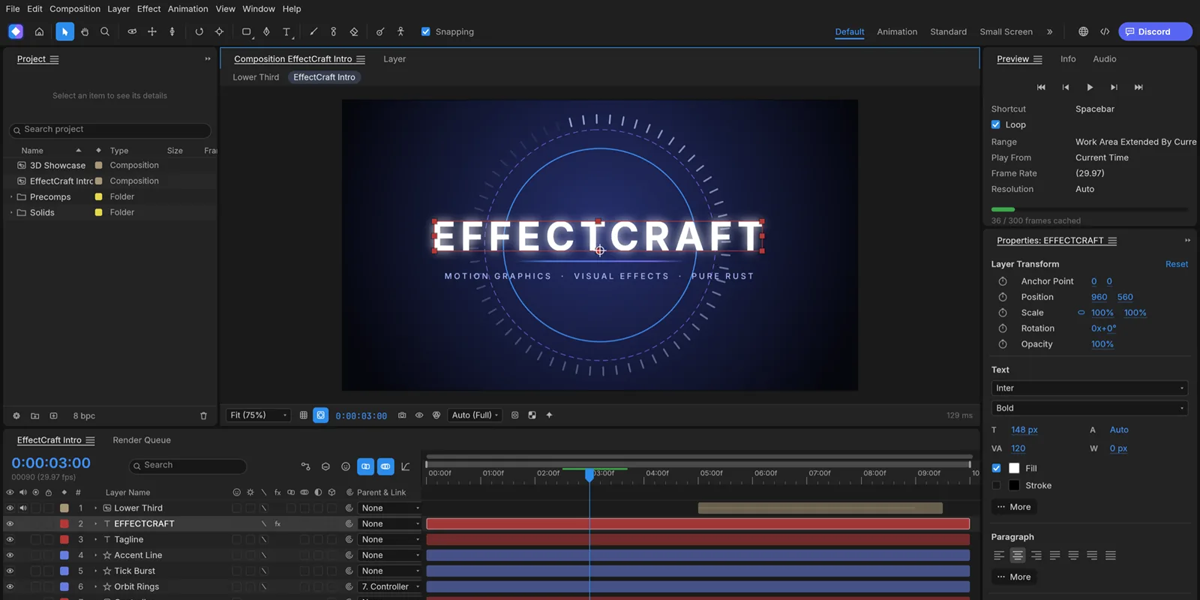Select the Pan four-arrow tool
The width and height of the screenshot is (1200, 600).
tap(152, 32)
